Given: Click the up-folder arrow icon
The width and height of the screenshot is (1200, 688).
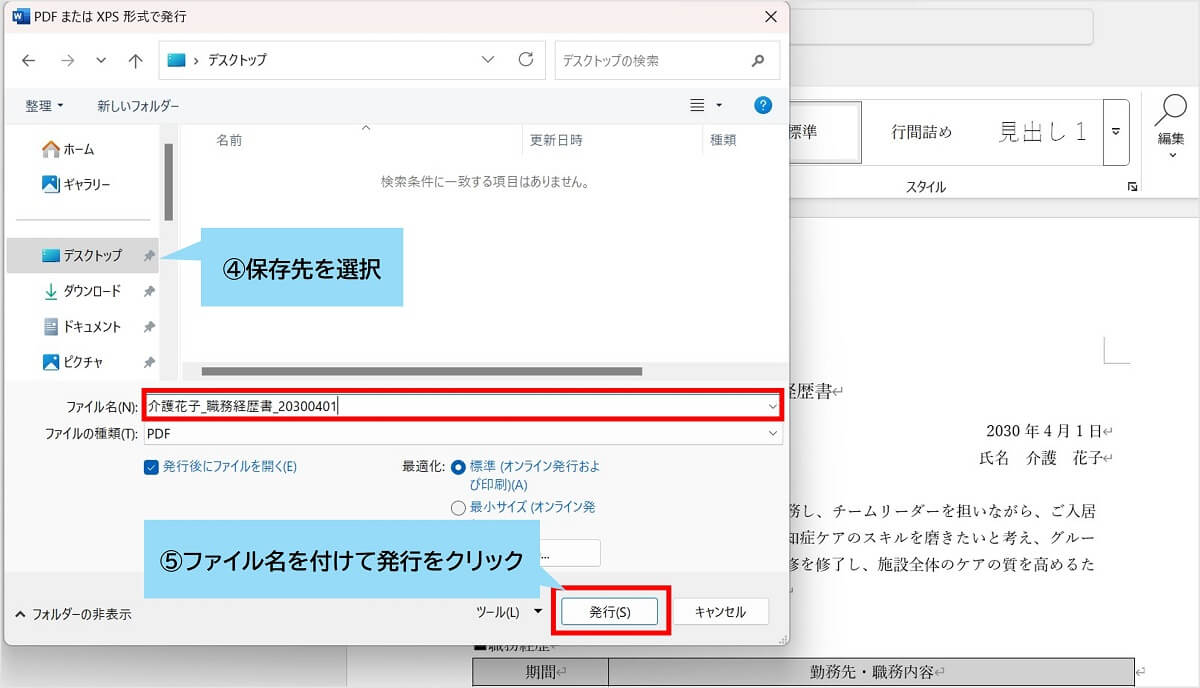Looking at the screenshot, I should [136, 61].
